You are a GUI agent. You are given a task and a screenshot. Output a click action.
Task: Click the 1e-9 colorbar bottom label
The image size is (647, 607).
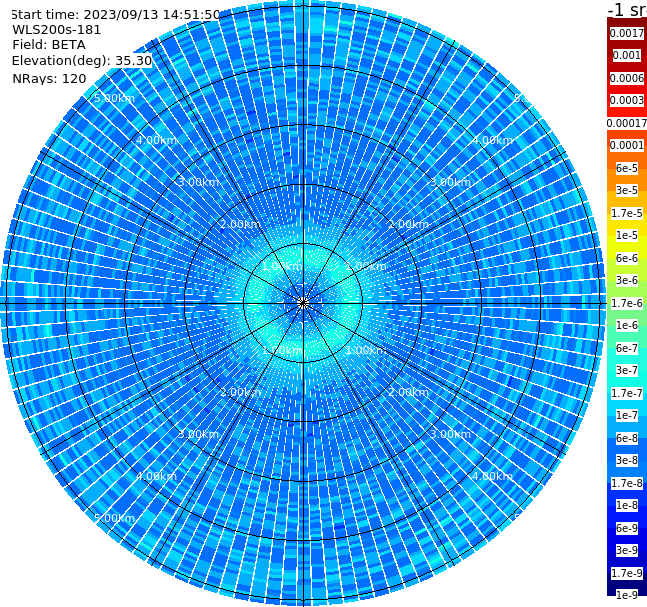[x=627, y=595]
